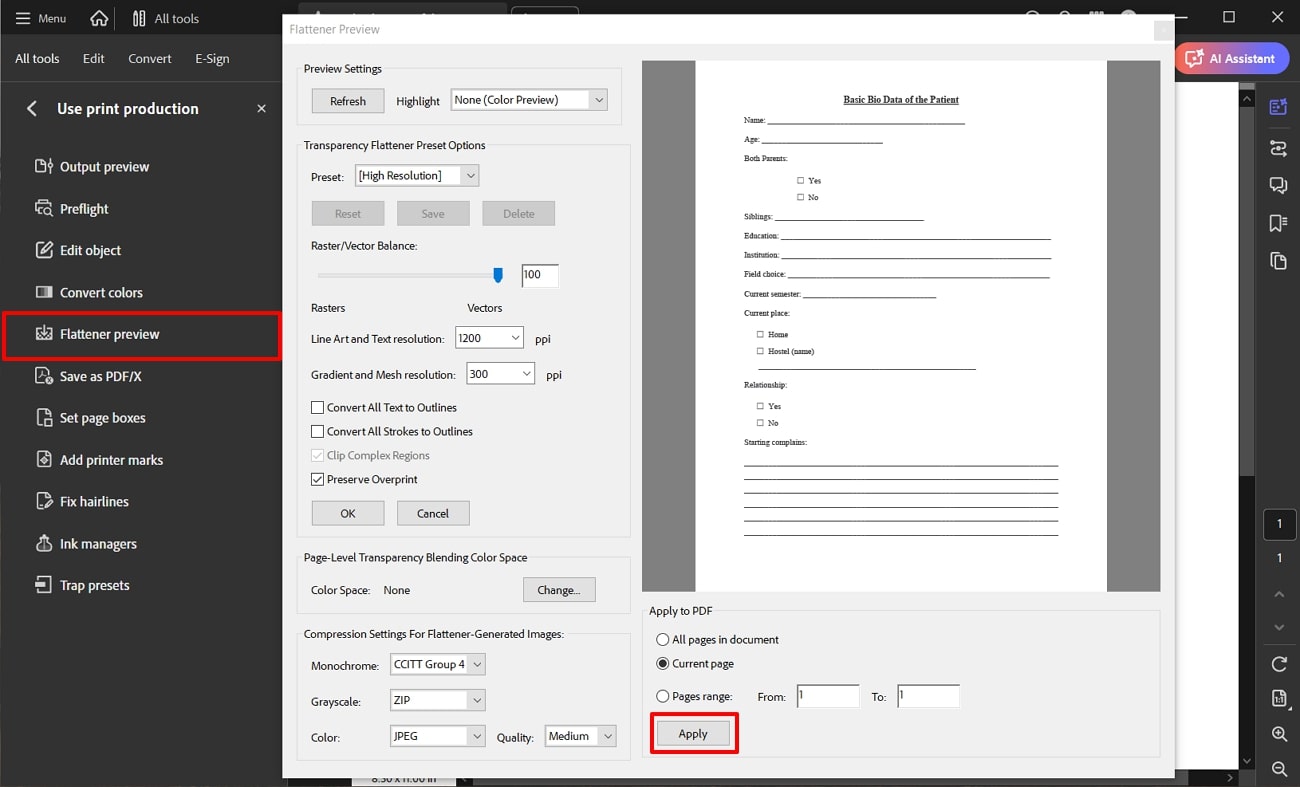Open the Grayscale compression dropdown

tap(438, 701)
